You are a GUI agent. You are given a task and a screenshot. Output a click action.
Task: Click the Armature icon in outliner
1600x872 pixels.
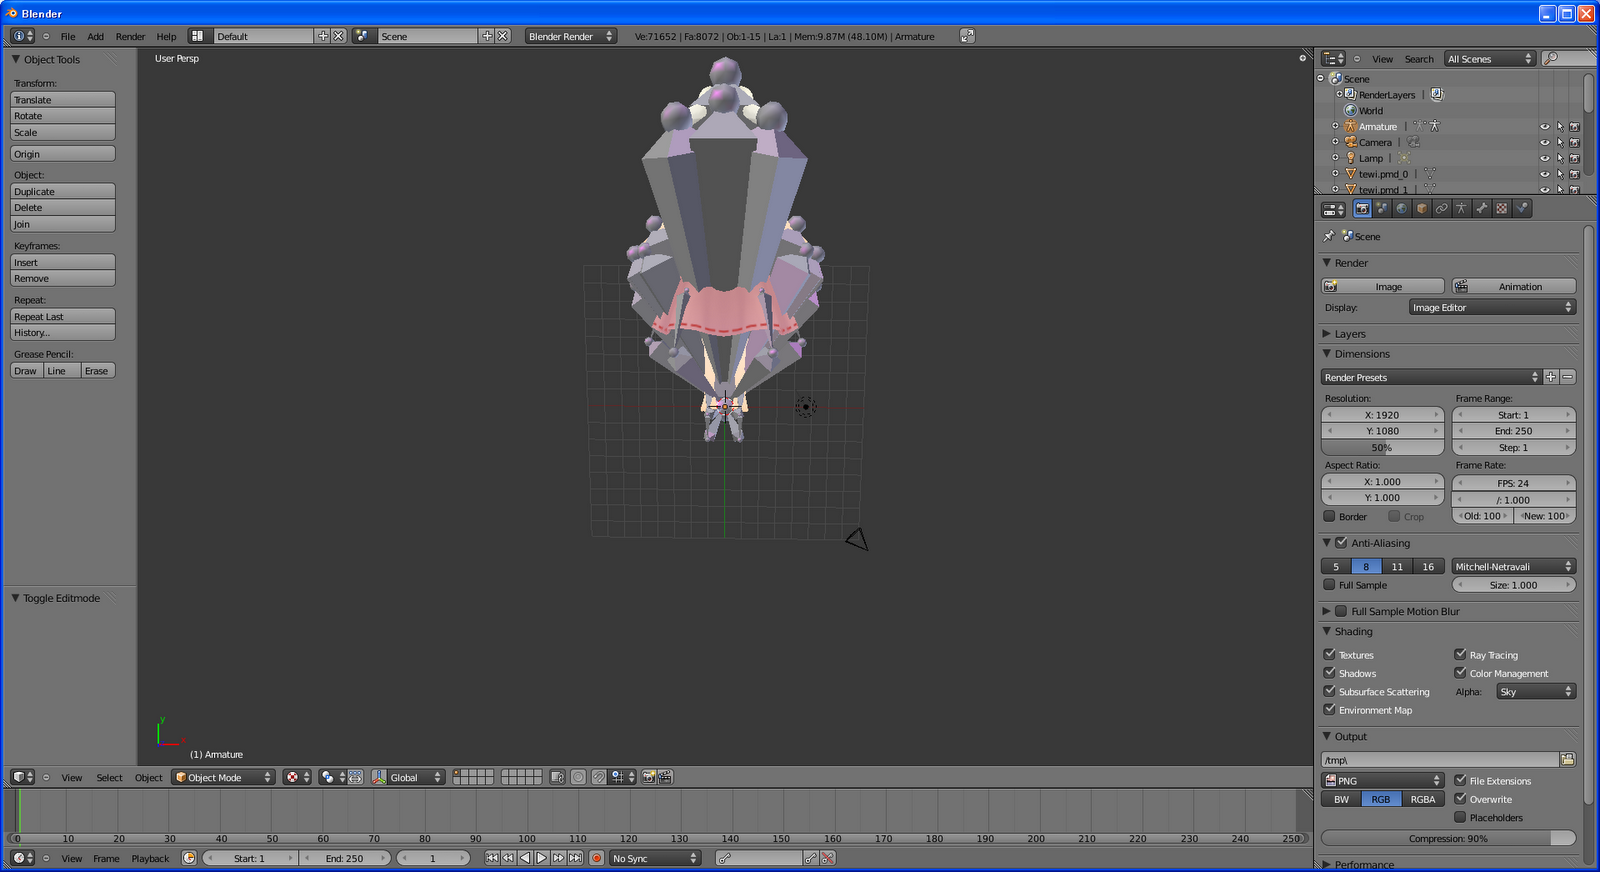[x=1350, y=126]
